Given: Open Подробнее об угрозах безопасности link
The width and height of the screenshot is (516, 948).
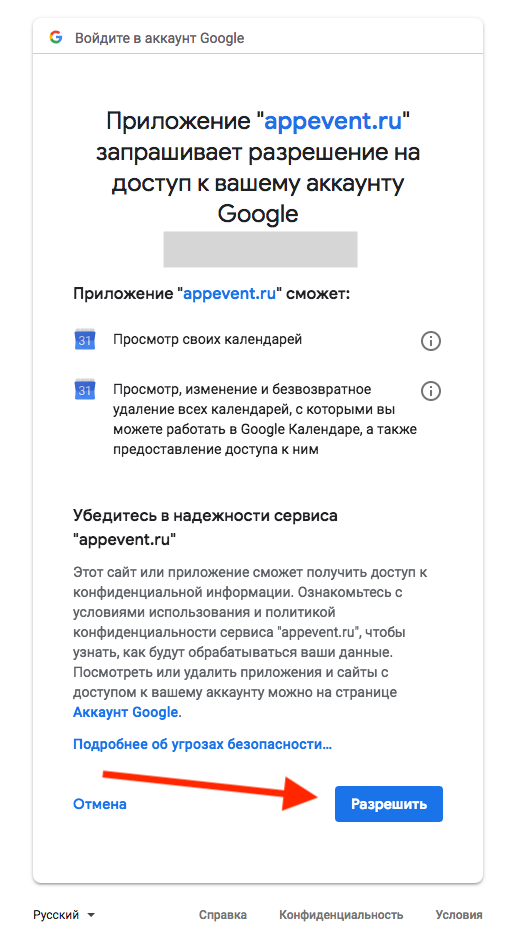Looking at the screenshot, I should (202, 744).
